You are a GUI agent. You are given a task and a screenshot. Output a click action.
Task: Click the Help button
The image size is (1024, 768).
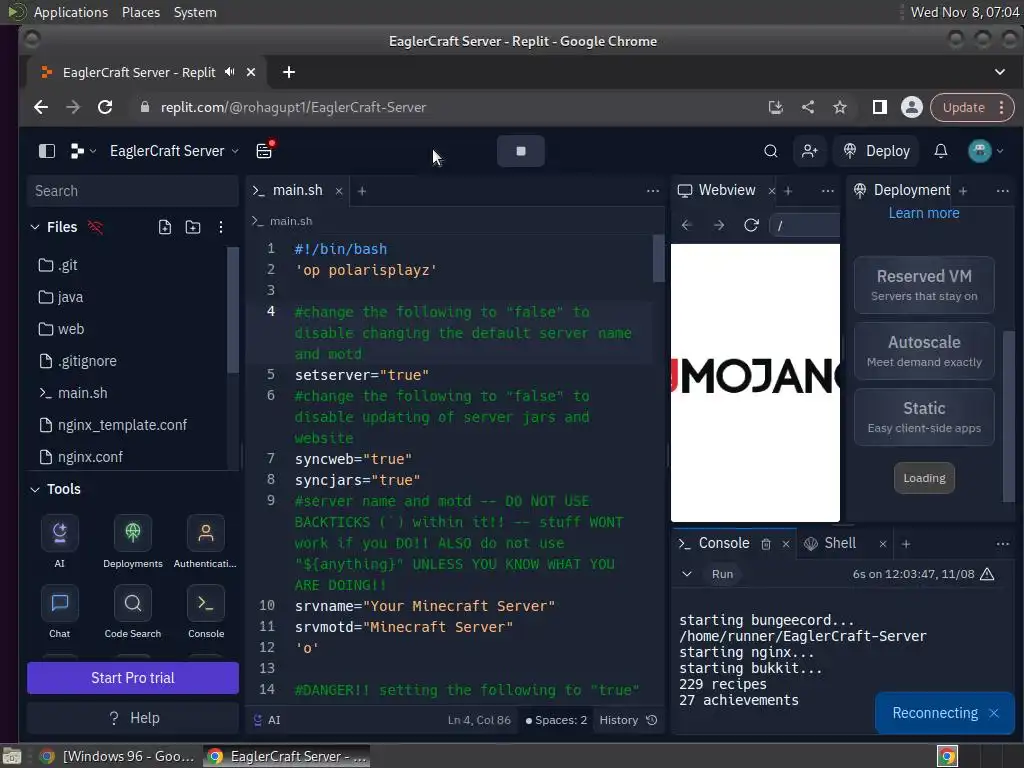(x=133, y=718)
